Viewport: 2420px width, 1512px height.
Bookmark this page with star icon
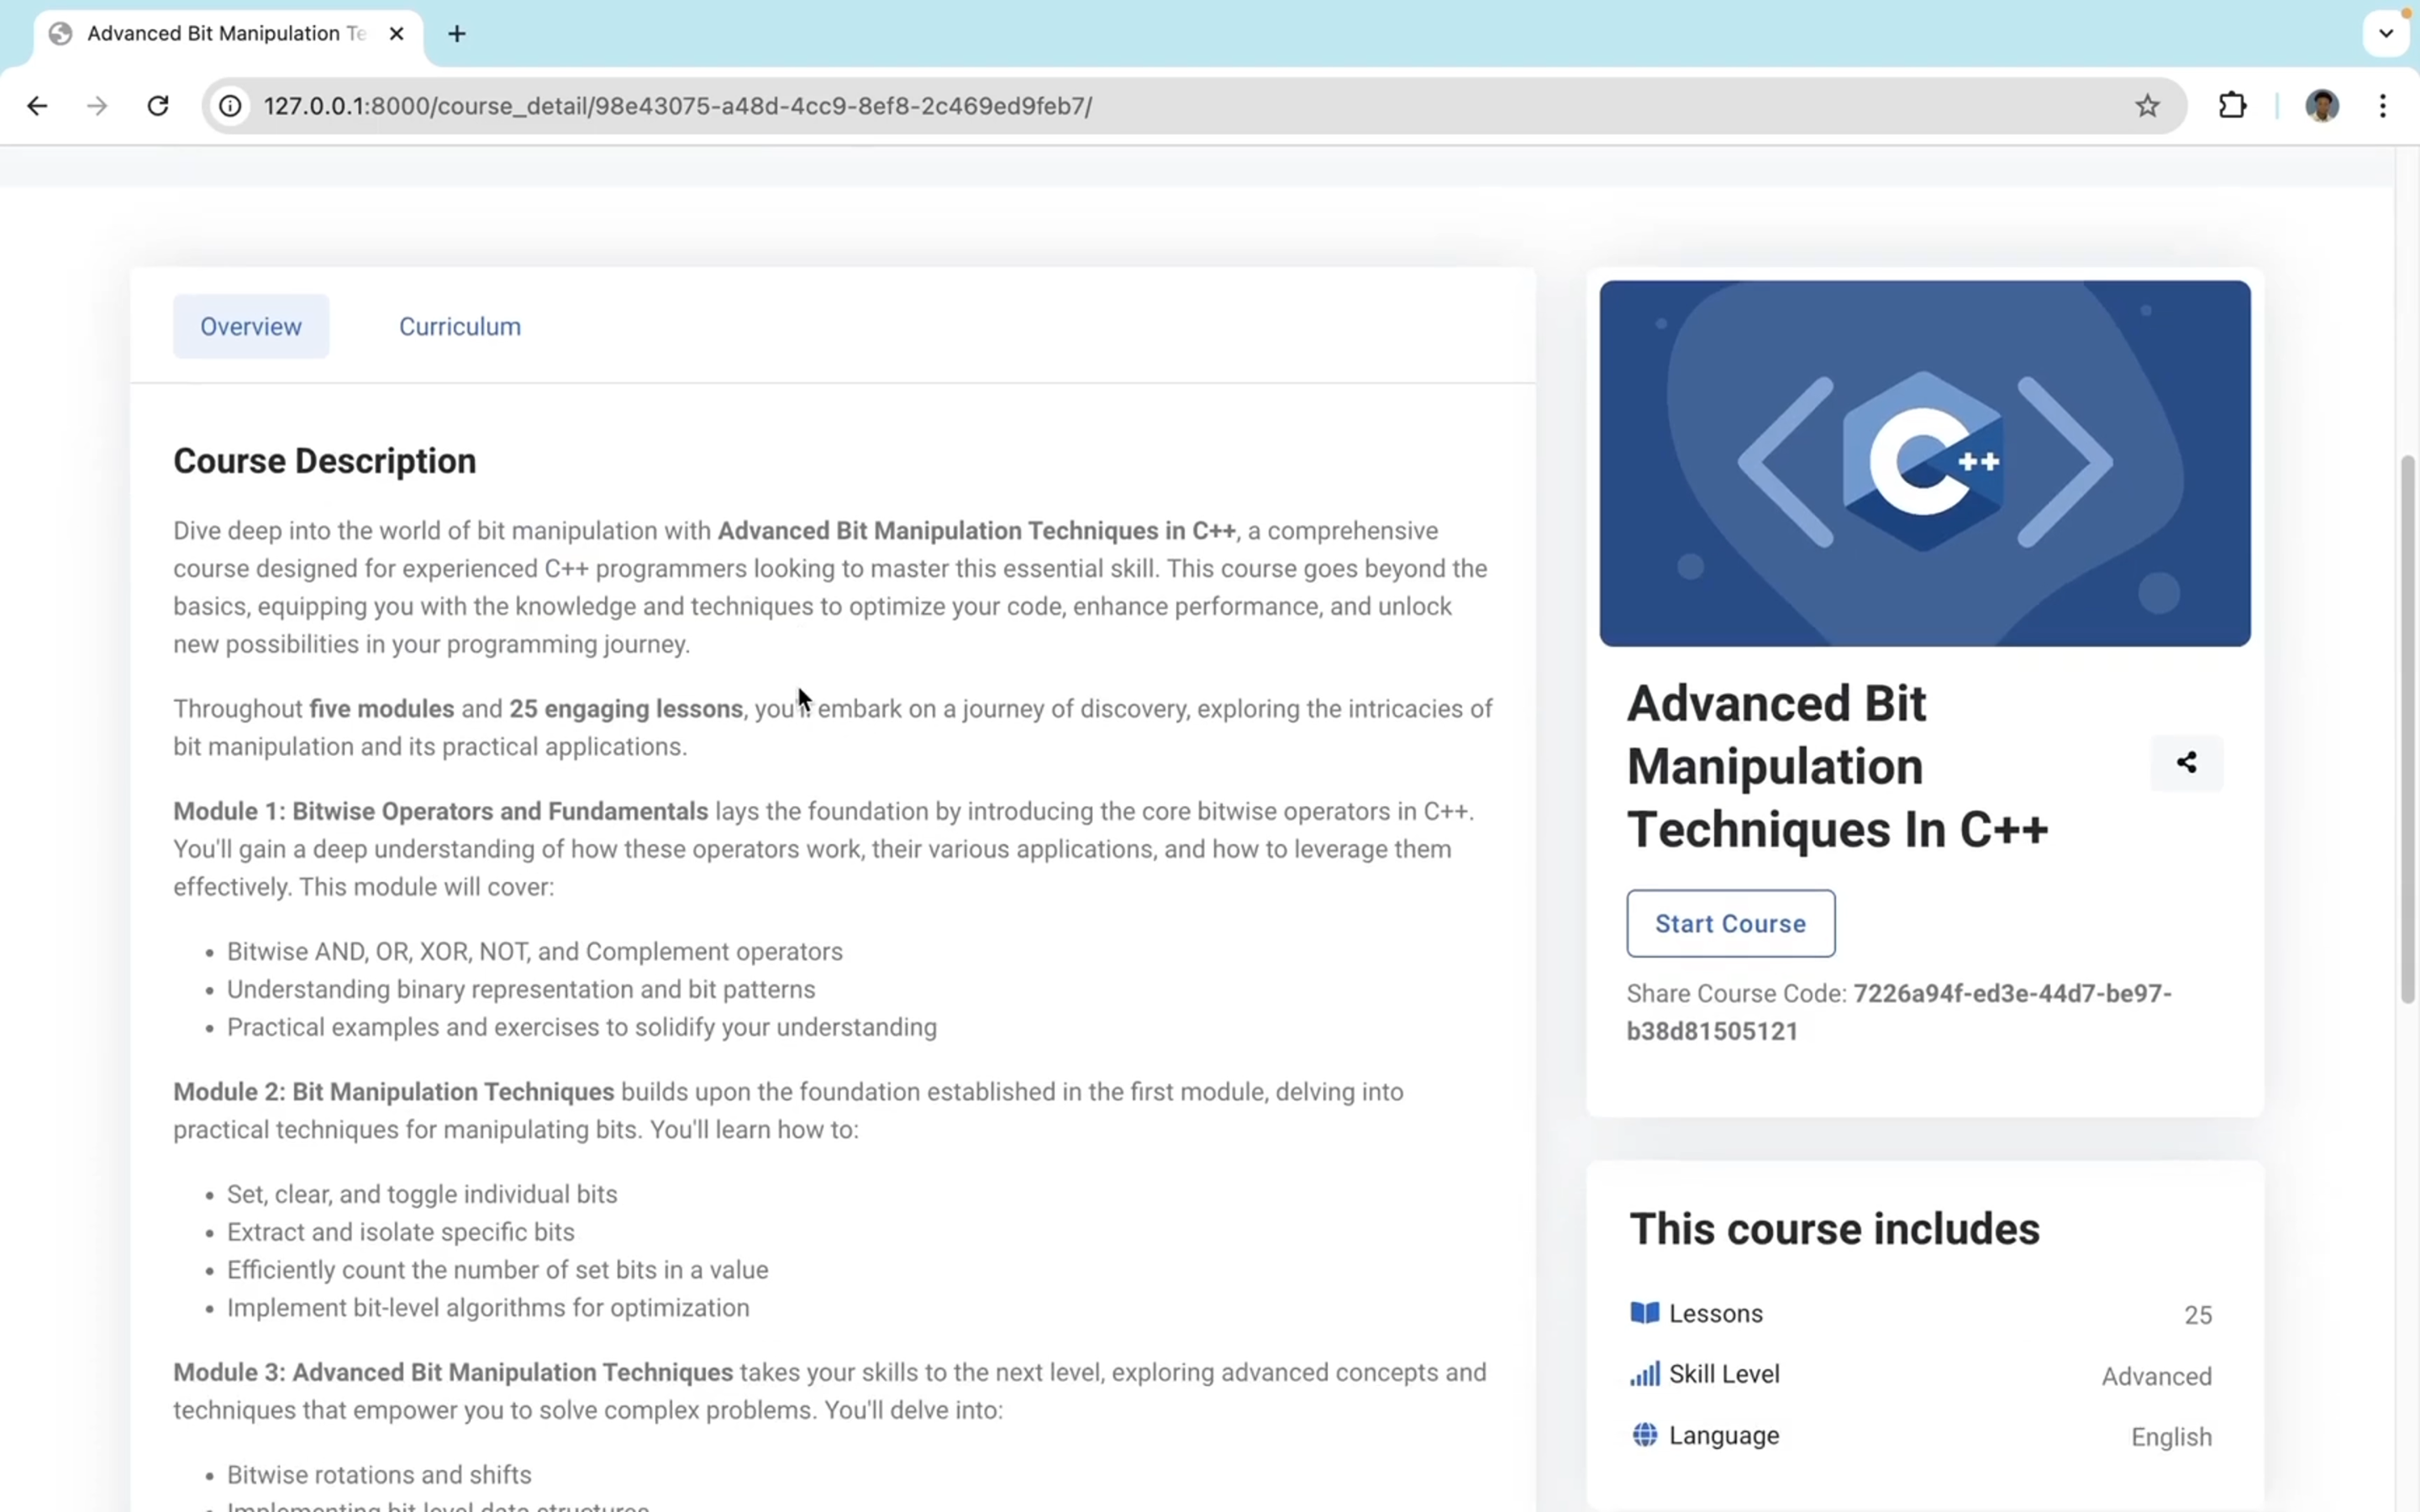click(x=2147, y=106)
